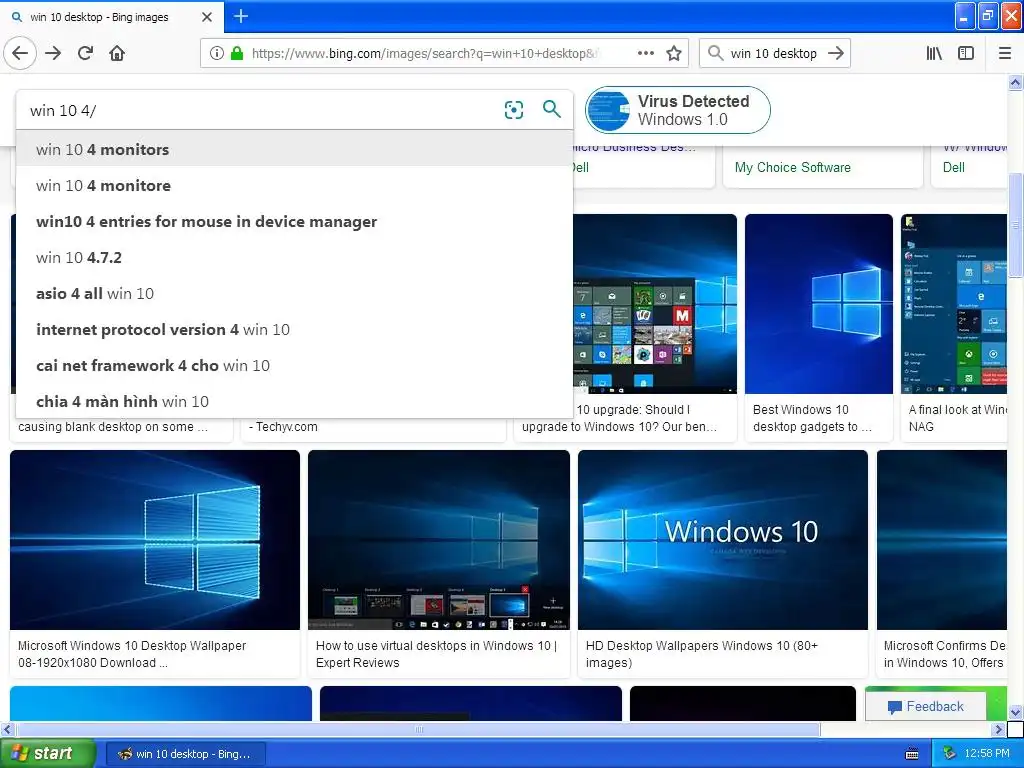Pick 'win10 4 entries for mouse' suggestion
The width and height of the screenshot is (1024, 768).
click(295, 221)
